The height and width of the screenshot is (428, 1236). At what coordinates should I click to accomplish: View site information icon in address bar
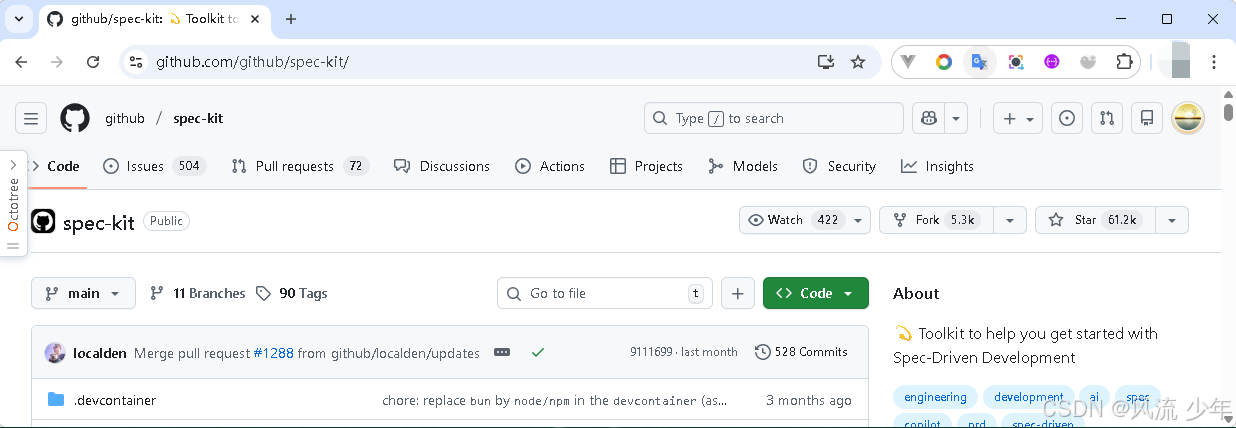(137, 62)
